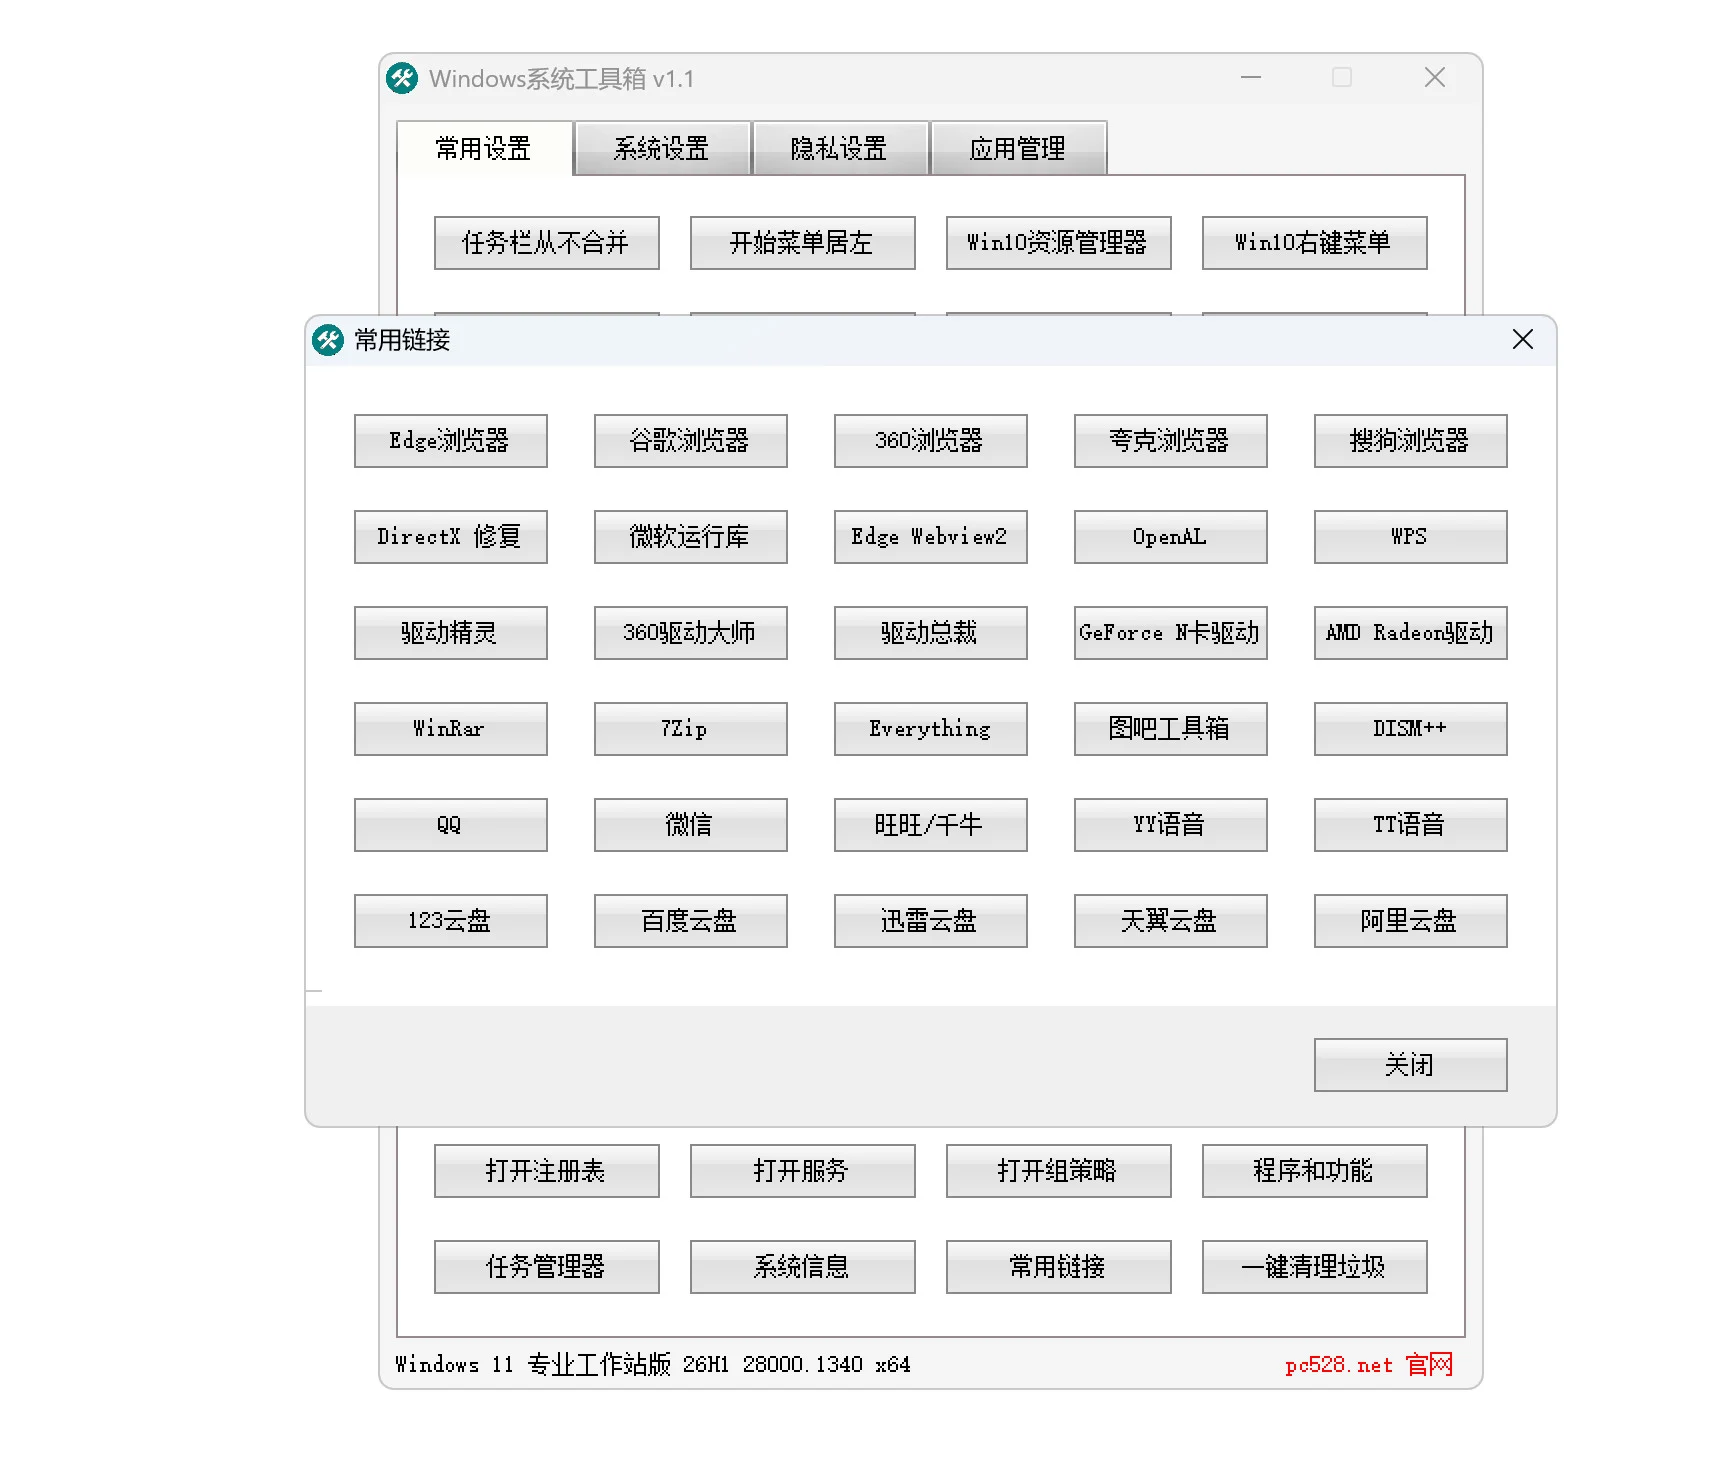Image resolution: width=1726 pixels, height=1471 pixels.
Task: Run 一键清理垃圾 cleanup
Action: click(1313, 1266)
